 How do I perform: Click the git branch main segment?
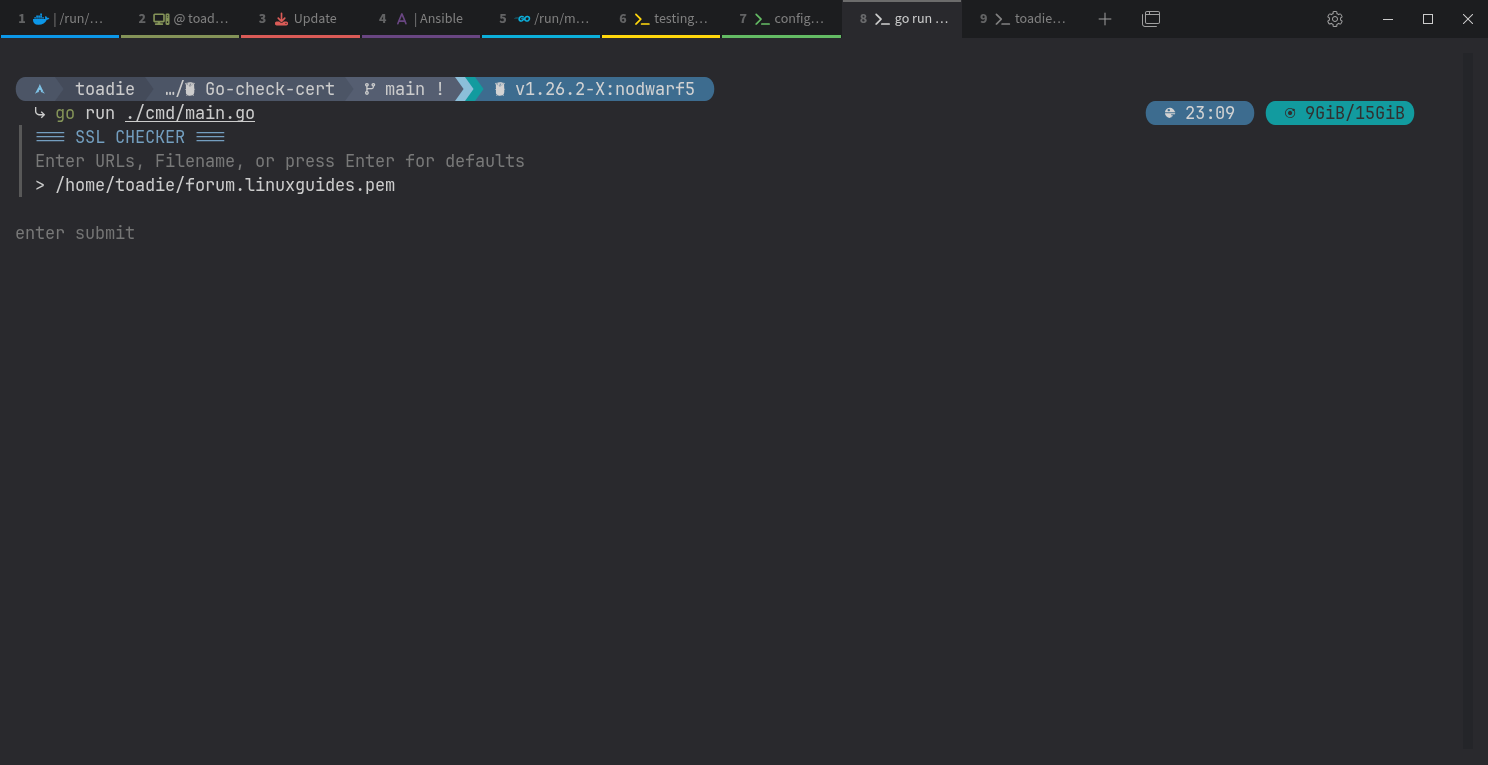tap(403, 89)
